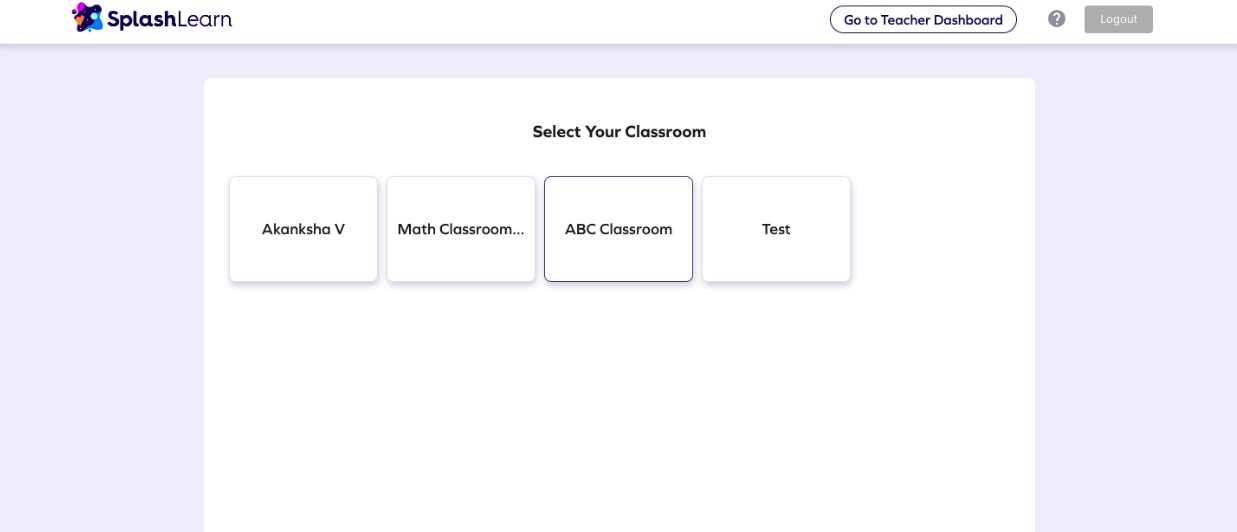Viewport: 1237px width, 532px height.
Task: Open the ABC Classroom card
Action: (618, 229)
